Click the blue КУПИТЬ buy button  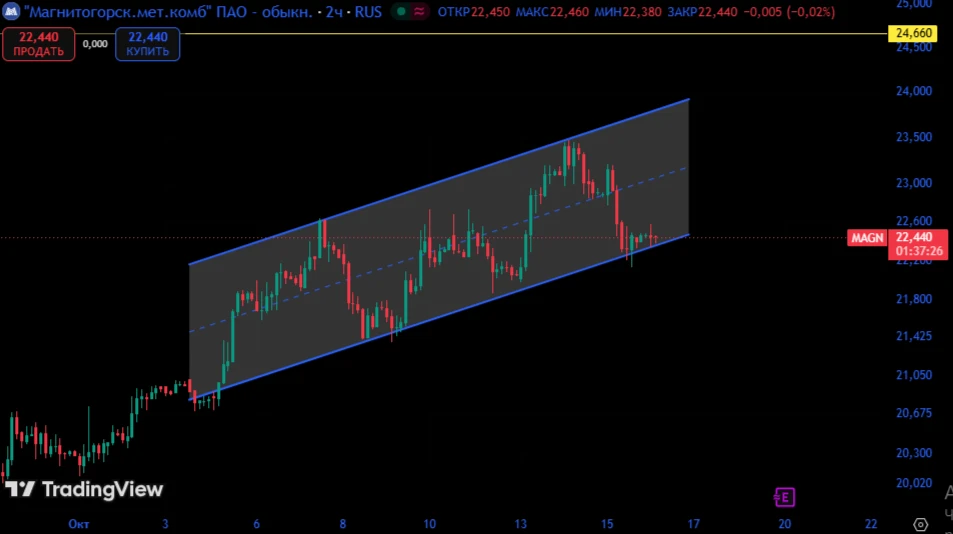tap(148, 44)
